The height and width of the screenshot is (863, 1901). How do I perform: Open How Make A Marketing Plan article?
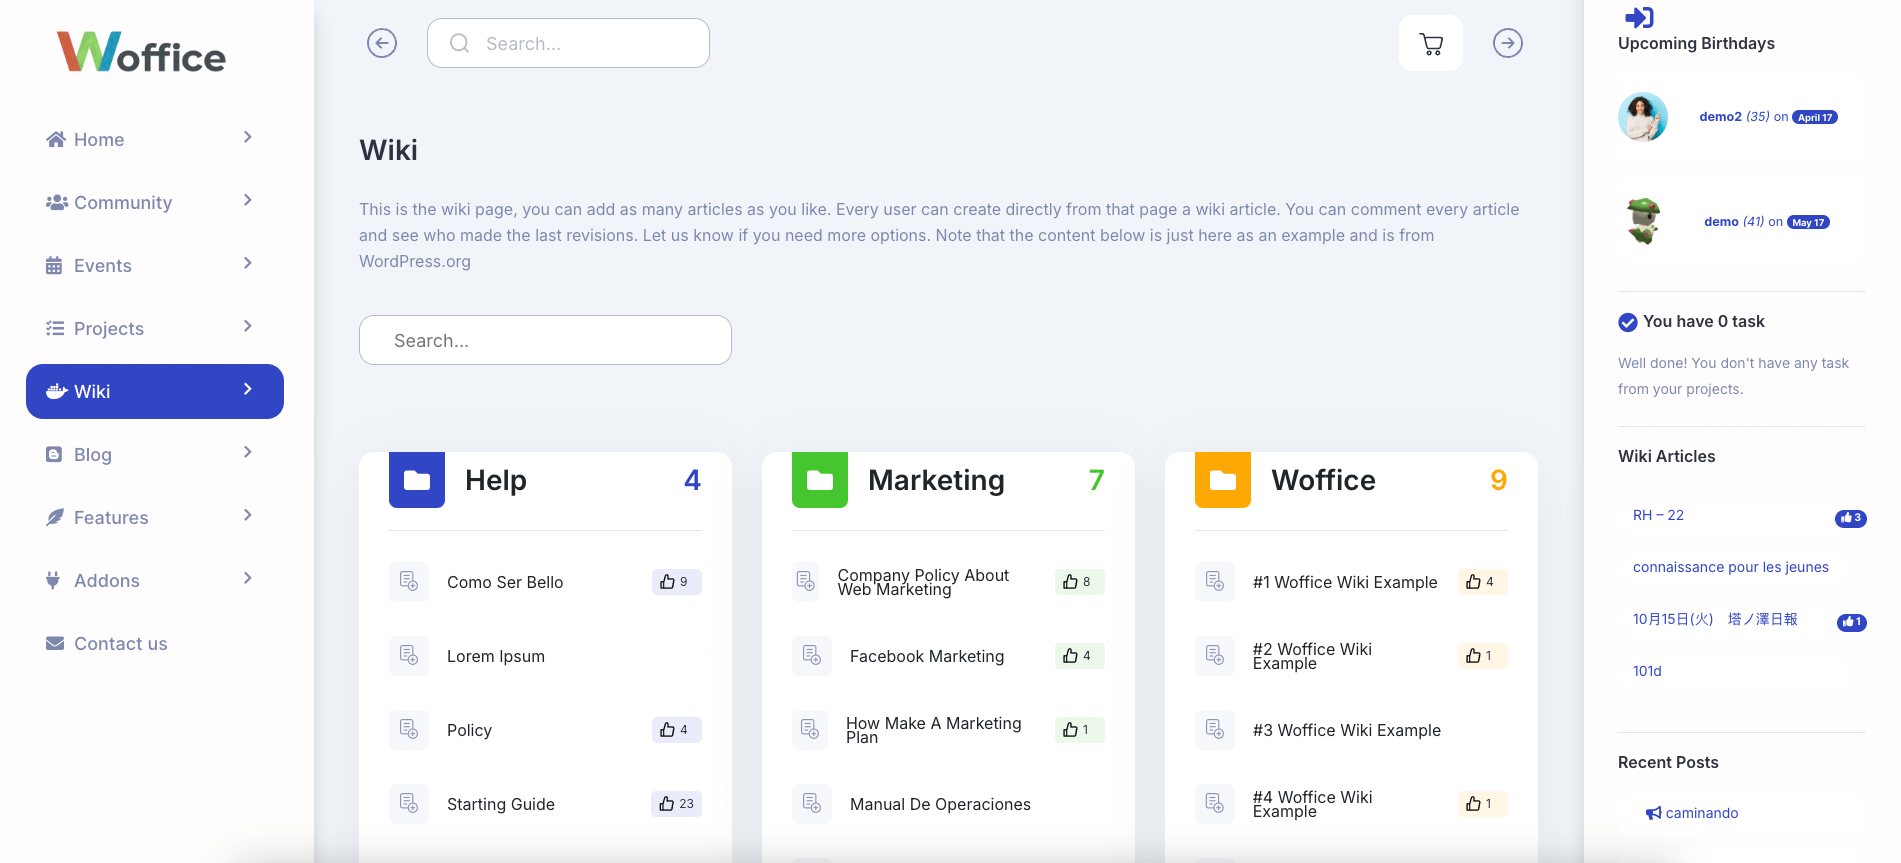pos(934,730)
